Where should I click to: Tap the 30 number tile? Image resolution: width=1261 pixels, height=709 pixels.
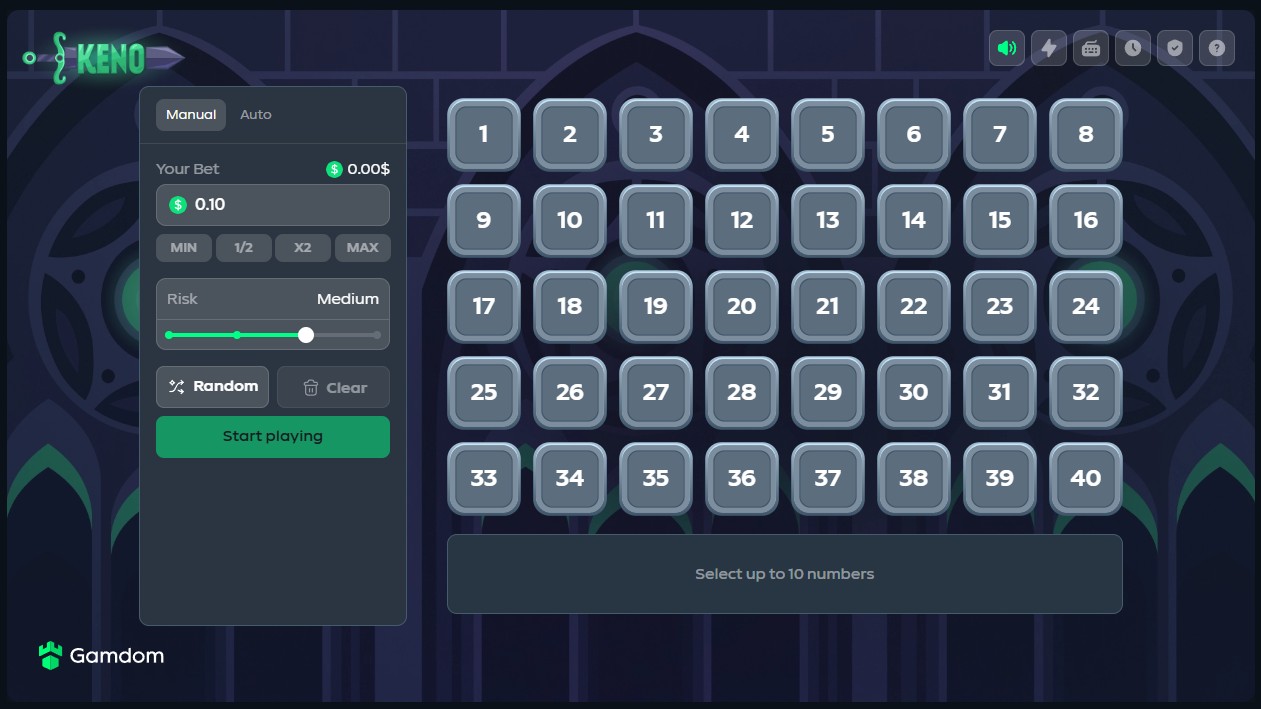[x=914, y=393]
